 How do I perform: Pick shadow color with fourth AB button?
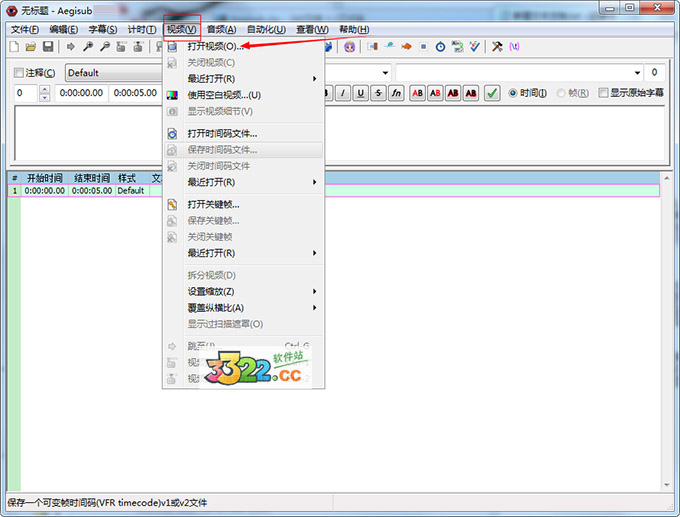point(471,93)
